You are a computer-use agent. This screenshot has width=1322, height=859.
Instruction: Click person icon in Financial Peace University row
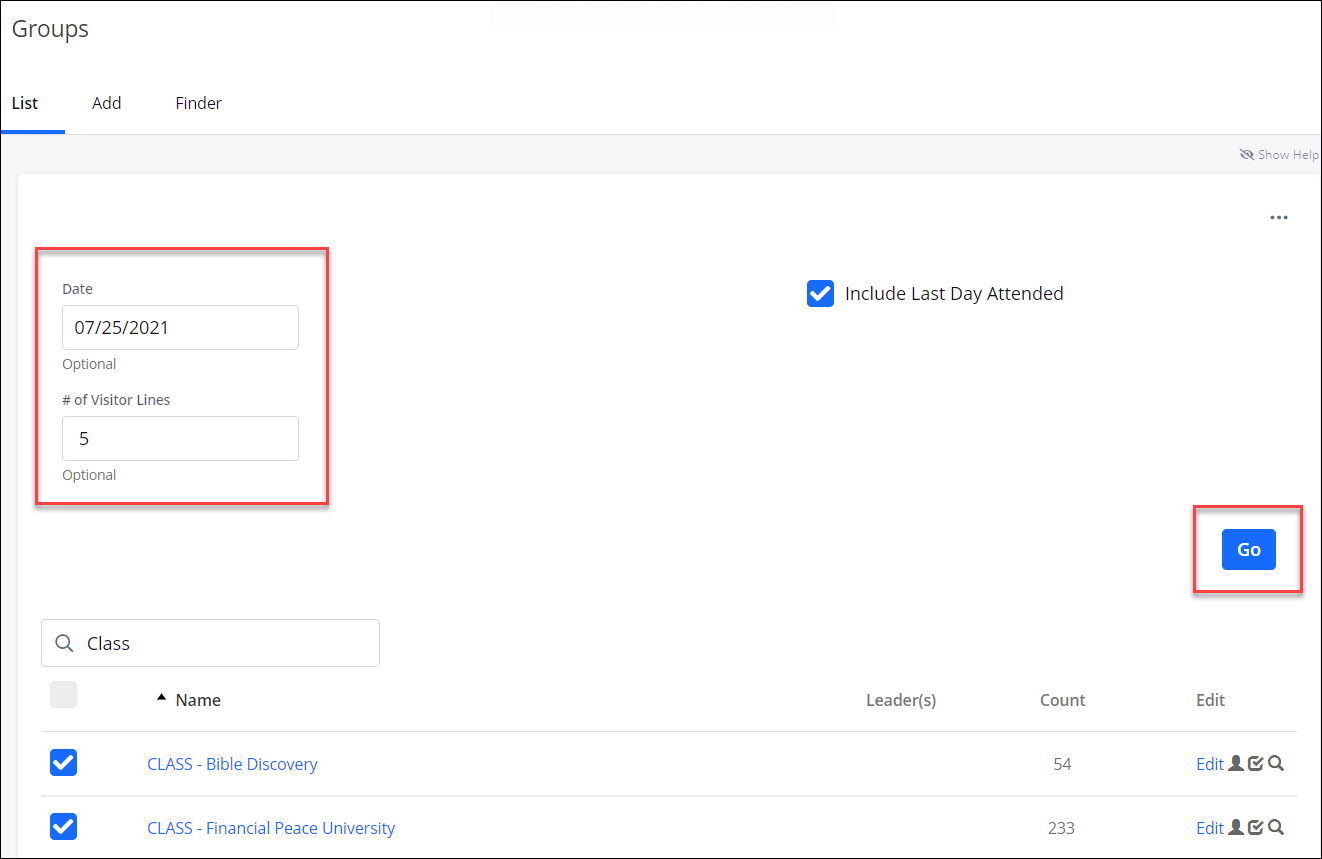(x=1235, y=828)
